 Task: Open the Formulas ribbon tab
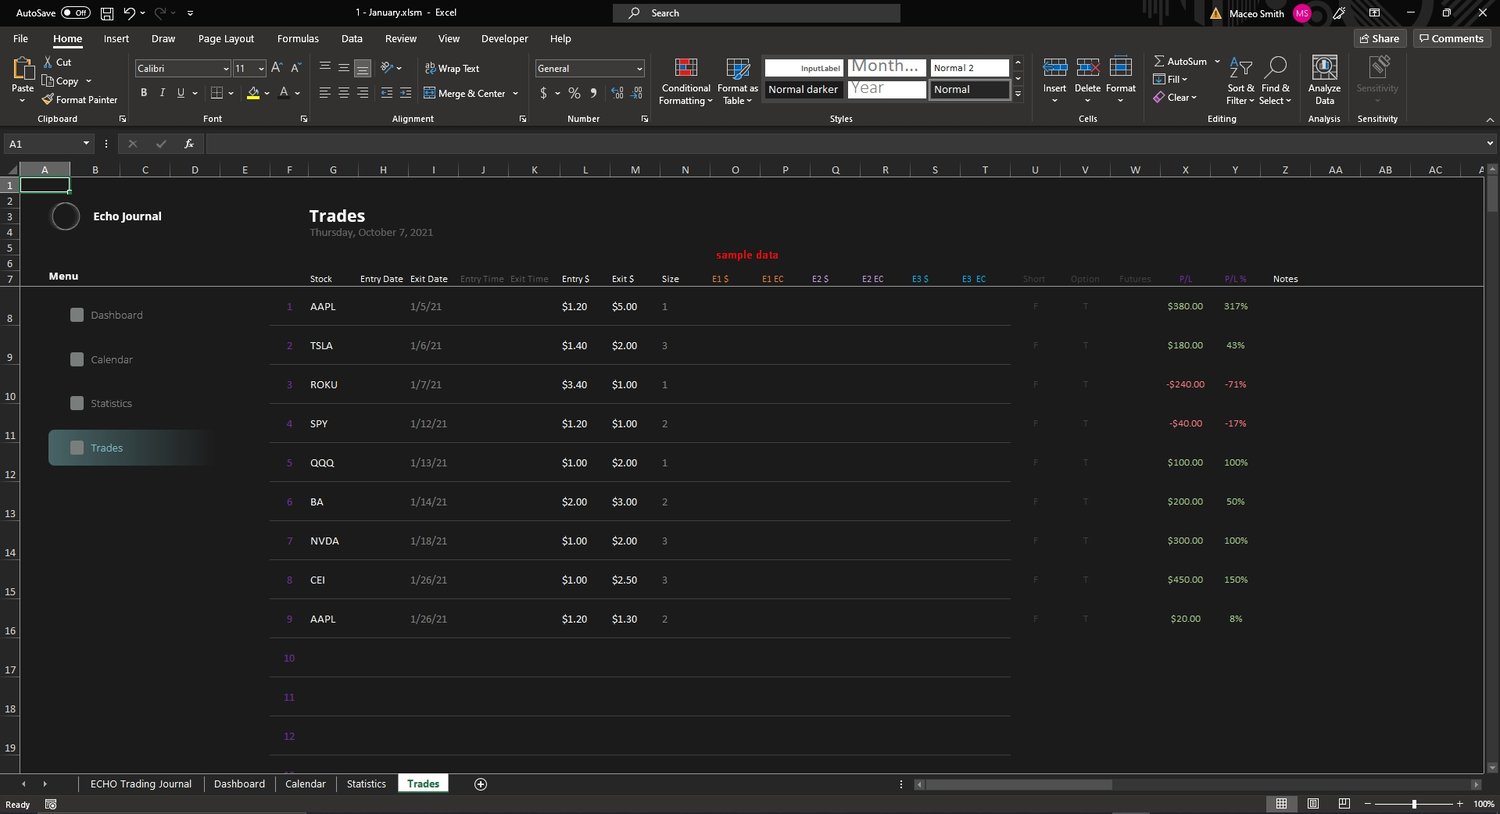coord(298,39)
